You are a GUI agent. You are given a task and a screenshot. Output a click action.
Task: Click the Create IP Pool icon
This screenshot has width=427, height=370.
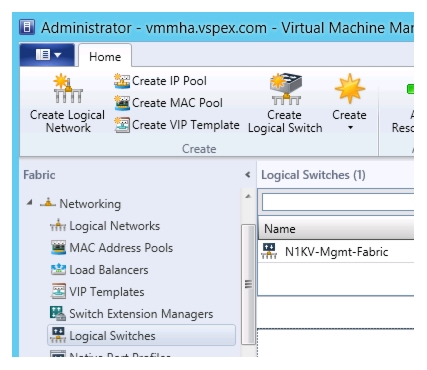coord(122,81)
